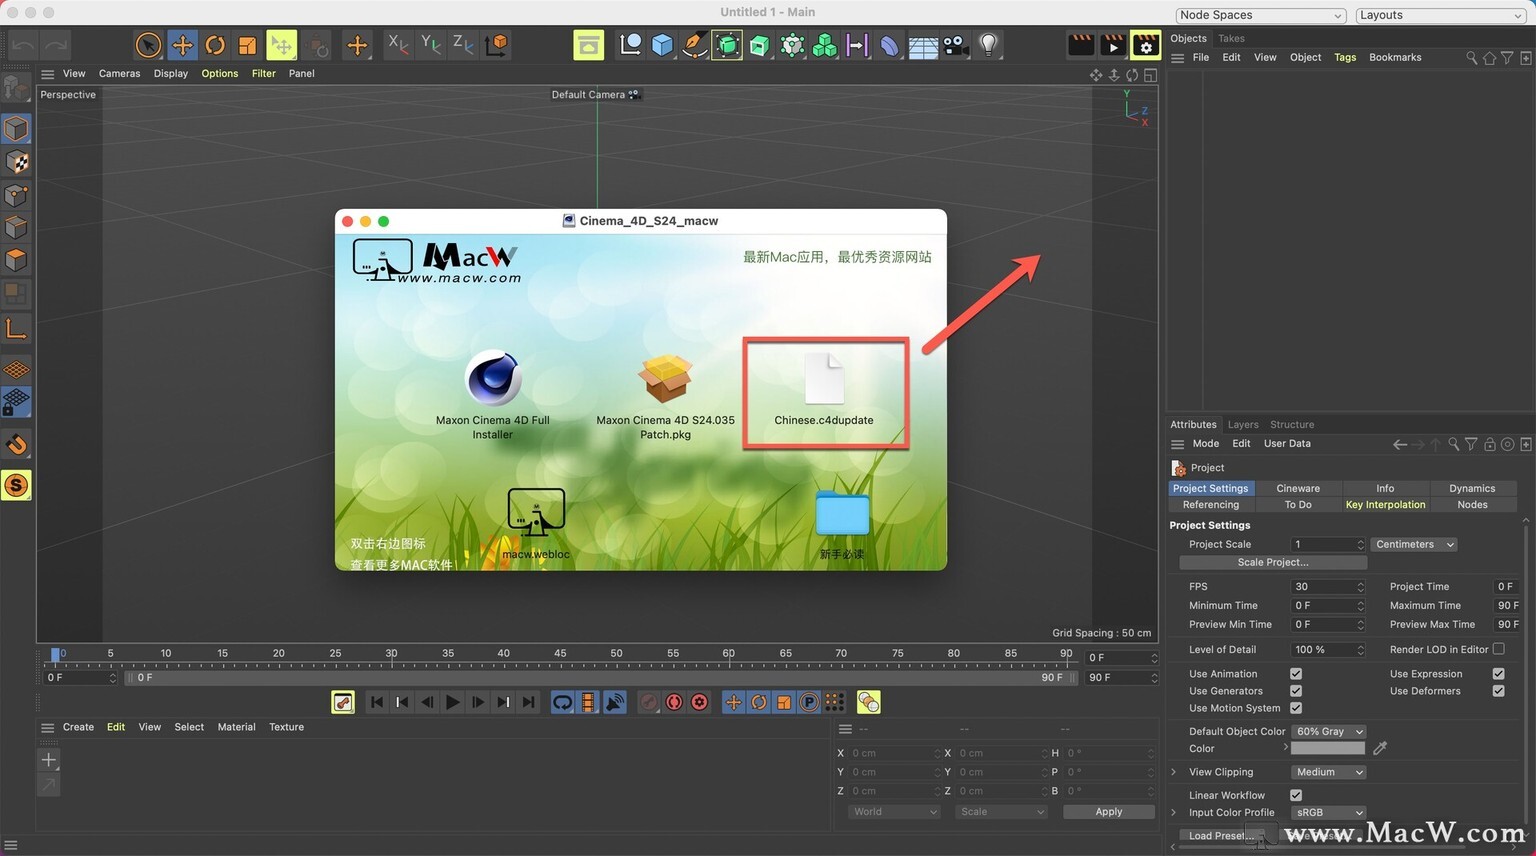The image size is (1536, 856).
Task: Open the Floor grid object icon
Action: click(x=923, y=46)
